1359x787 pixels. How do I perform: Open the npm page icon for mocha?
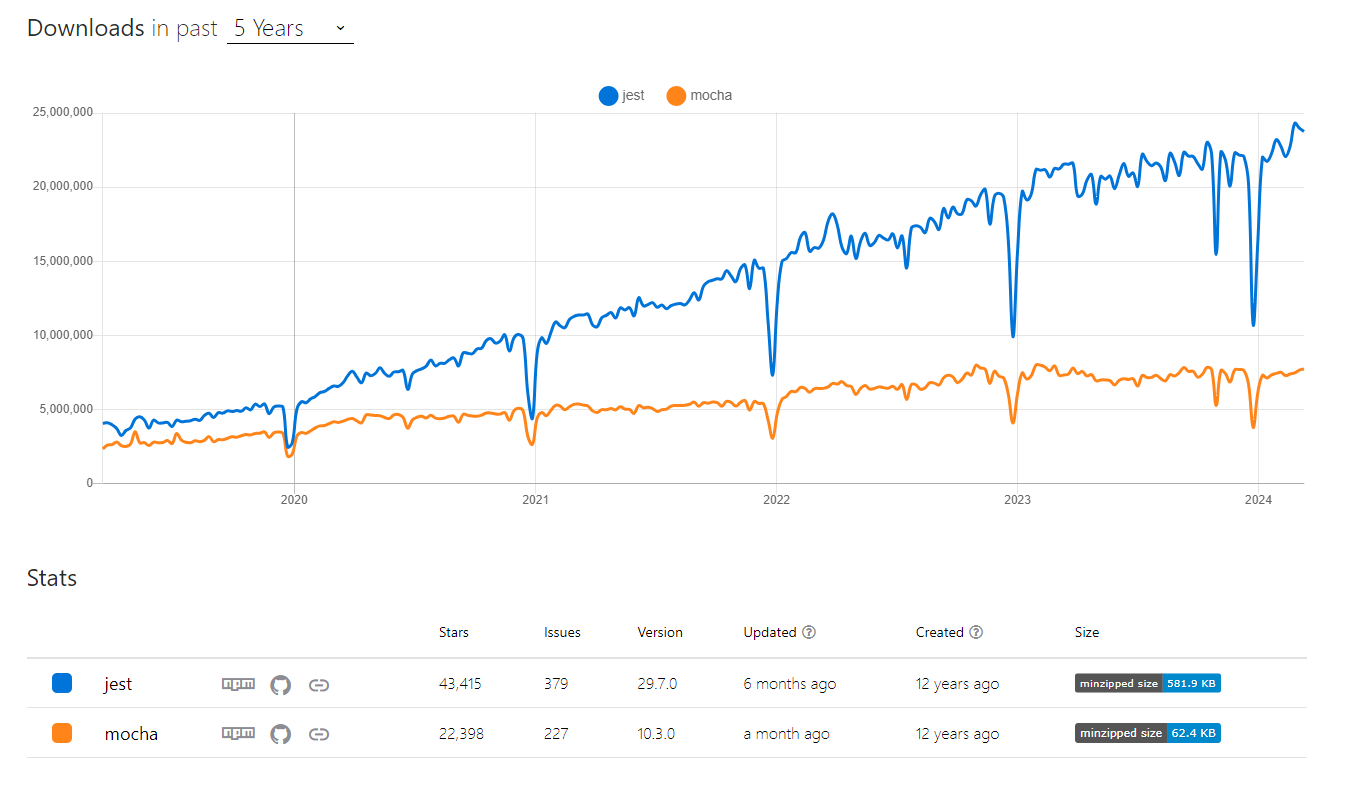(238, 734)
